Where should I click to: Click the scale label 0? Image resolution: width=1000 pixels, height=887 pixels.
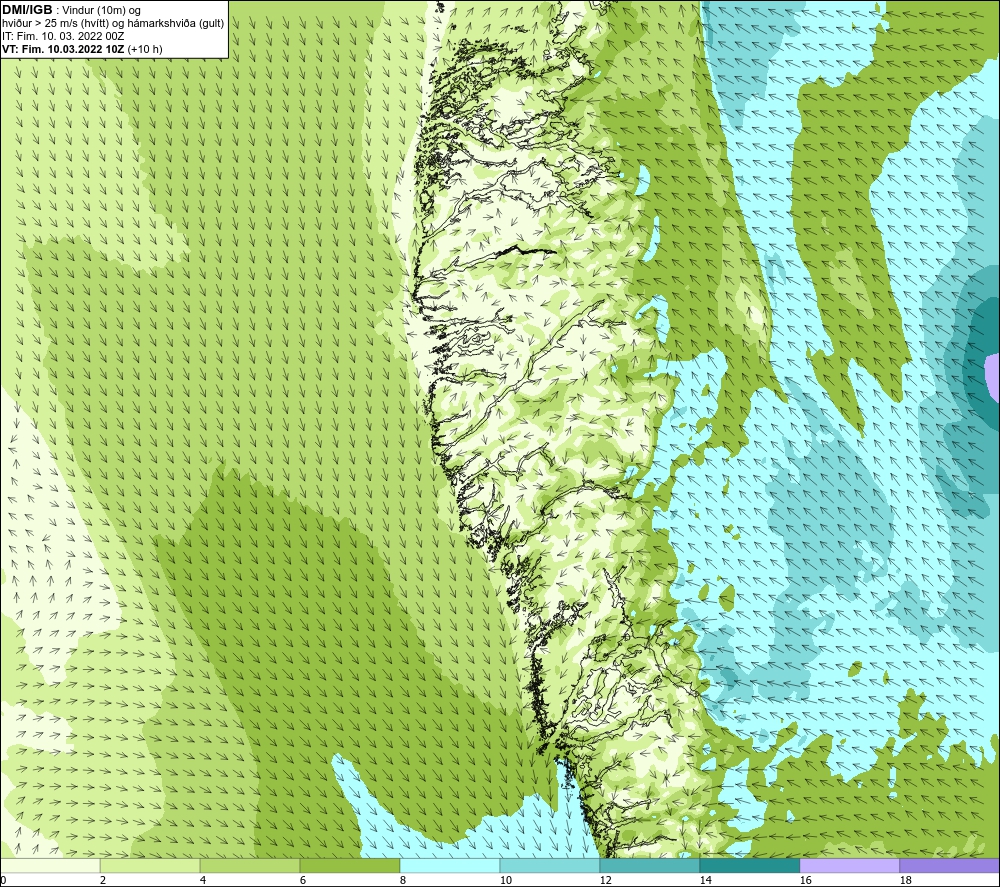[x=3, y=880]
